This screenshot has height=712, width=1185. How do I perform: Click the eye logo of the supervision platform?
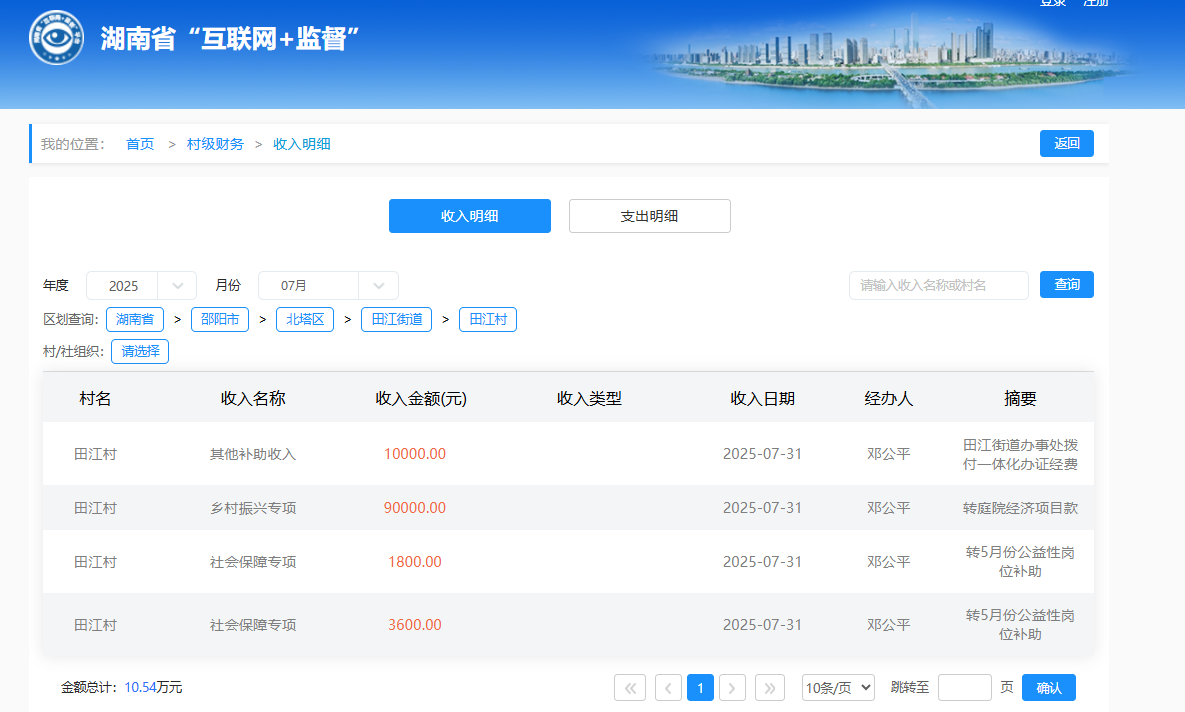pos(56,38)
